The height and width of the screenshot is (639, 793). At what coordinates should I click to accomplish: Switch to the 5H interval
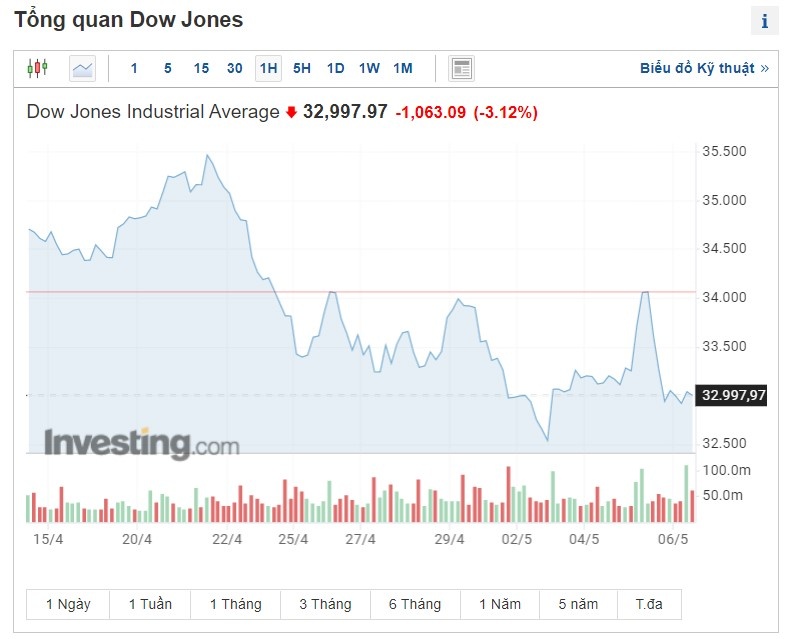(302, 68)
